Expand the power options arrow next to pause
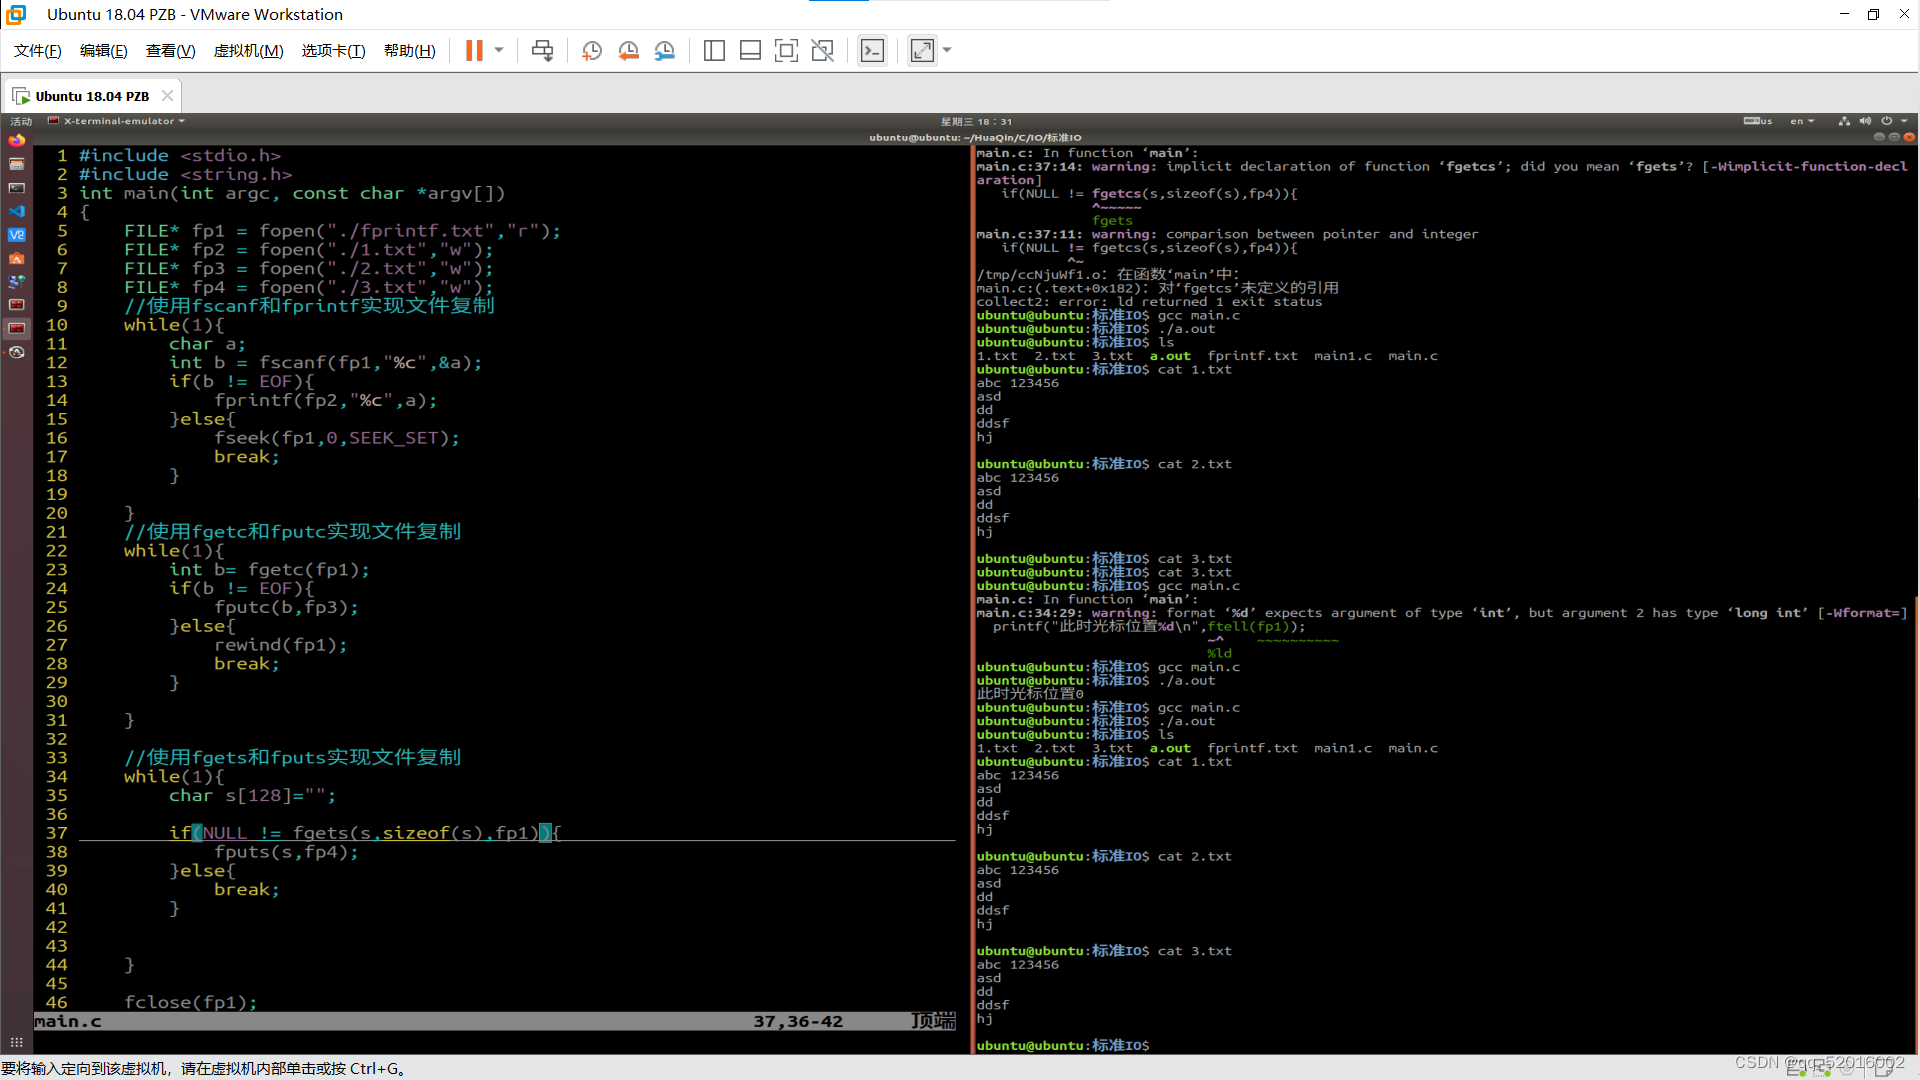The height and width of the screenshot is (1080, 1920). (499, 50)
